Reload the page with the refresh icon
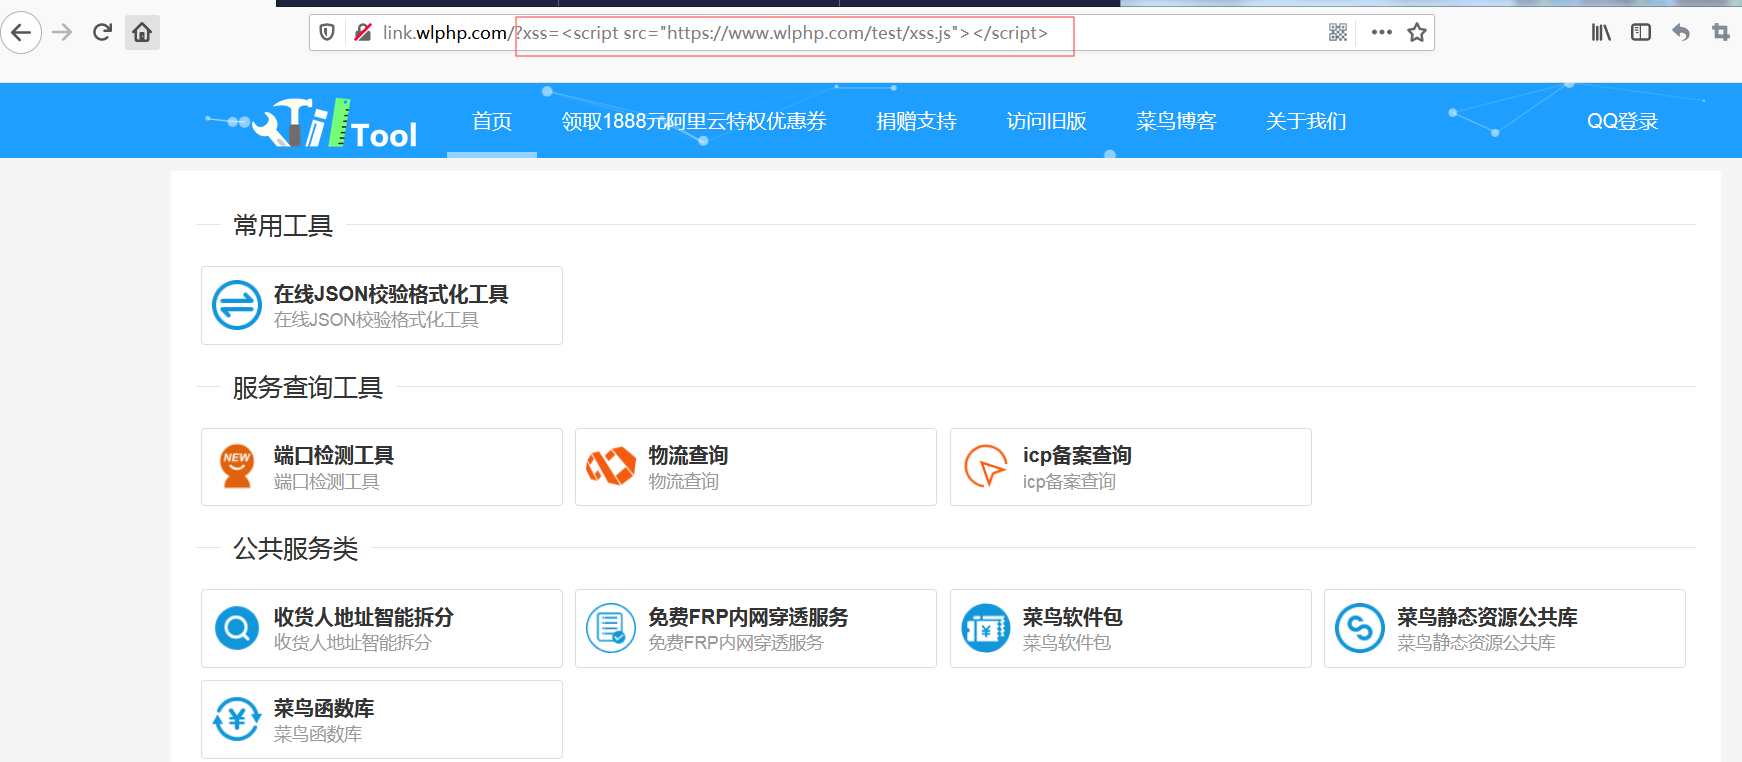 tap(102, 32)
